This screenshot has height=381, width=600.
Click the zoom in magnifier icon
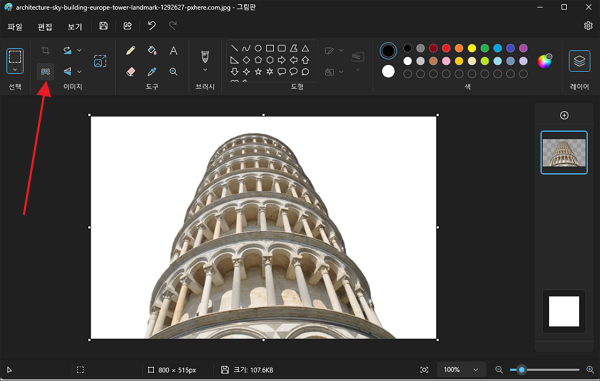click(x=590, y=370)
